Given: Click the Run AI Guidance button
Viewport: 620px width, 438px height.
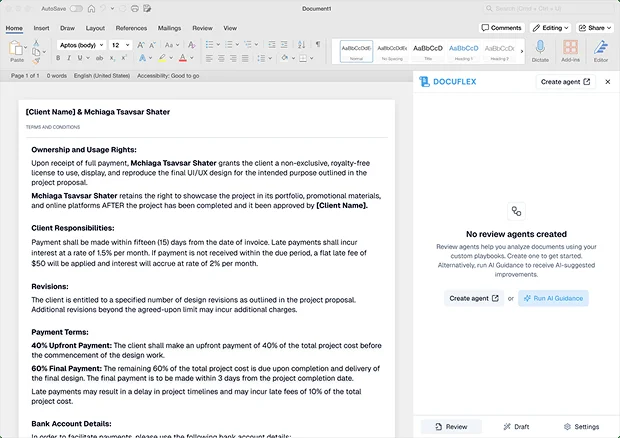Looking at the screenshot, I should tap(553, 298).
